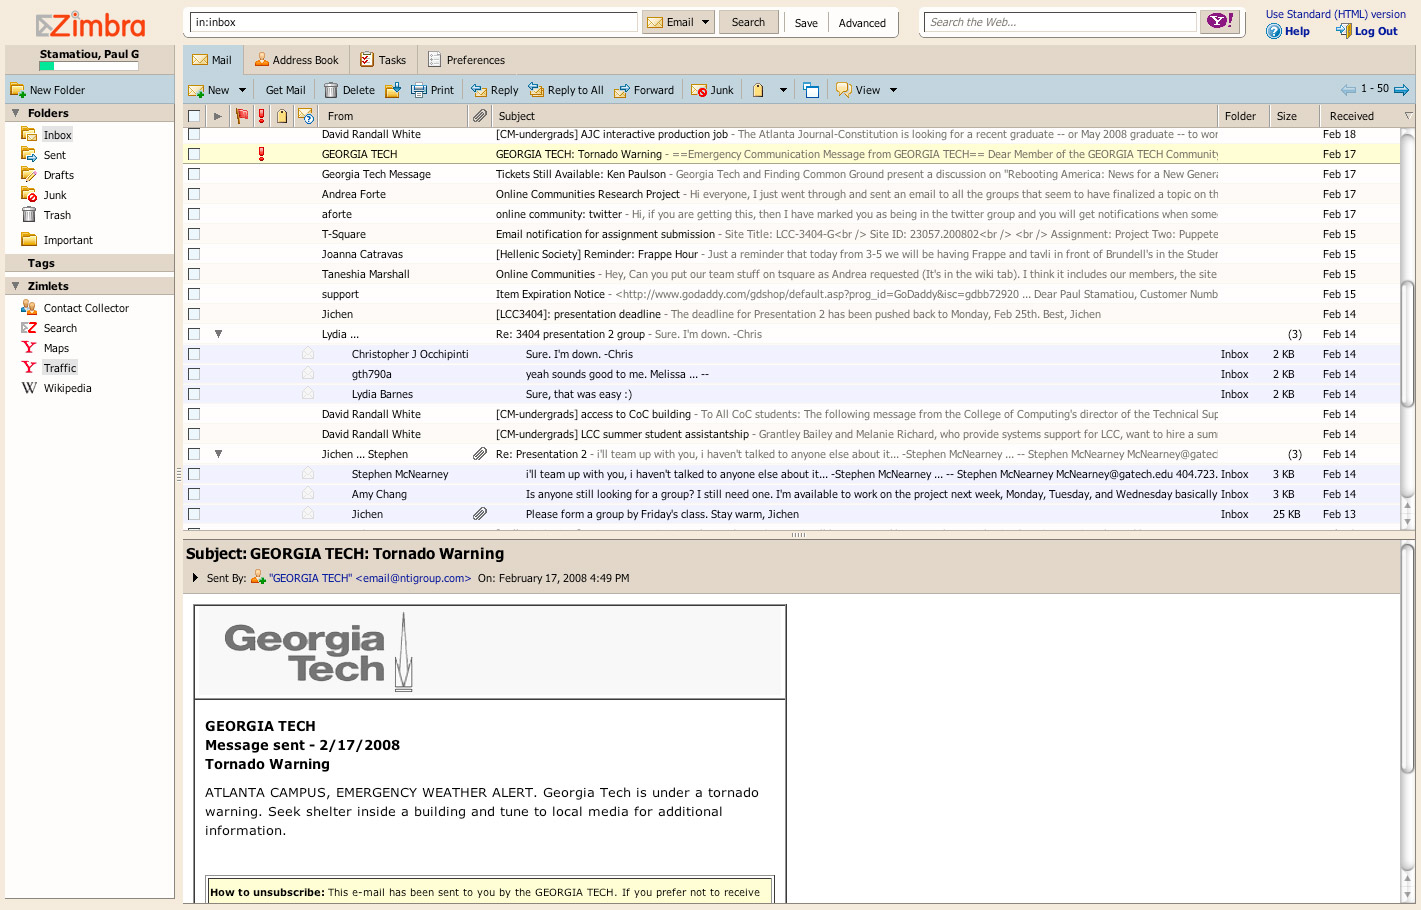Viewport: 1421px width, 910px height.
Task: Check the checkbox beside Joanna Catravas message
Action: tap(194, 254)
